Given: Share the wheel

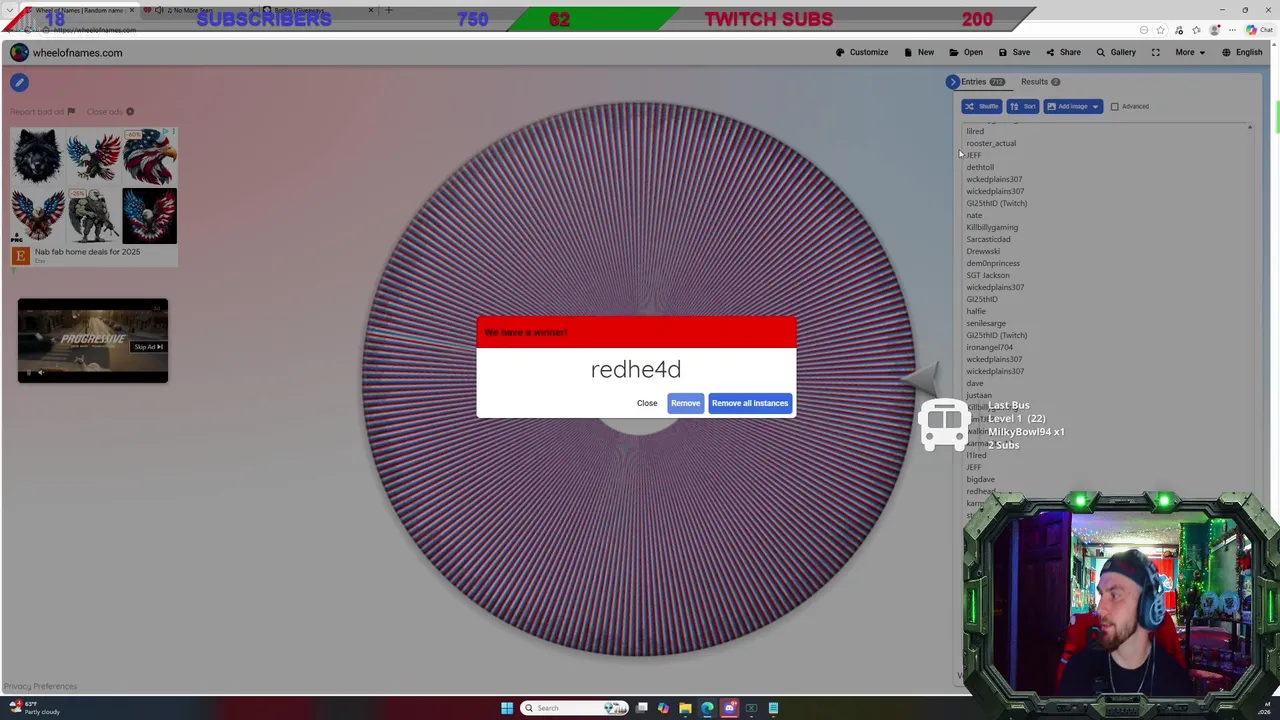Looking at the screenshot, I should coord(1063,53).
